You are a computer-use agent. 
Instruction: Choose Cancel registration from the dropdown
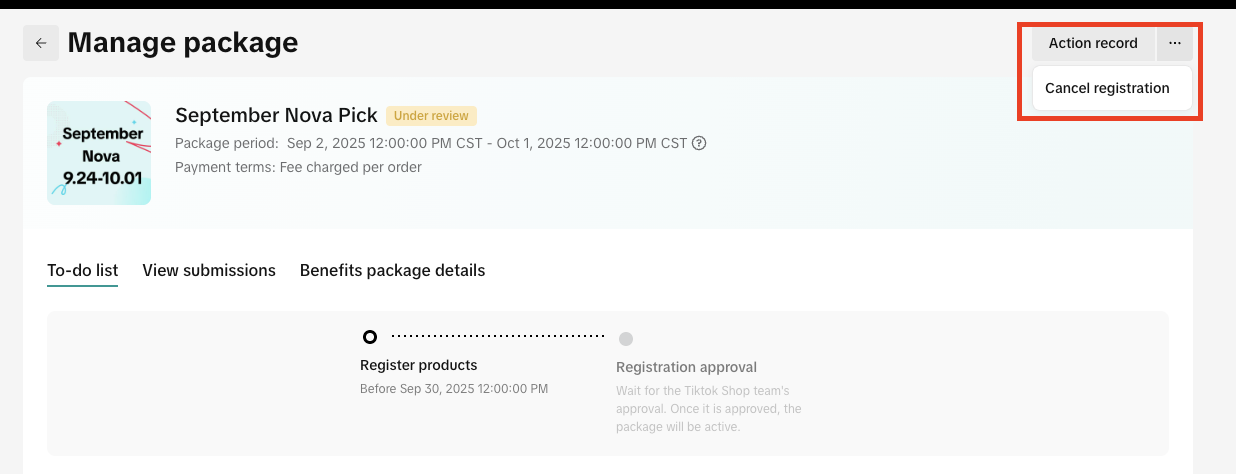[x=1107, y=88]
